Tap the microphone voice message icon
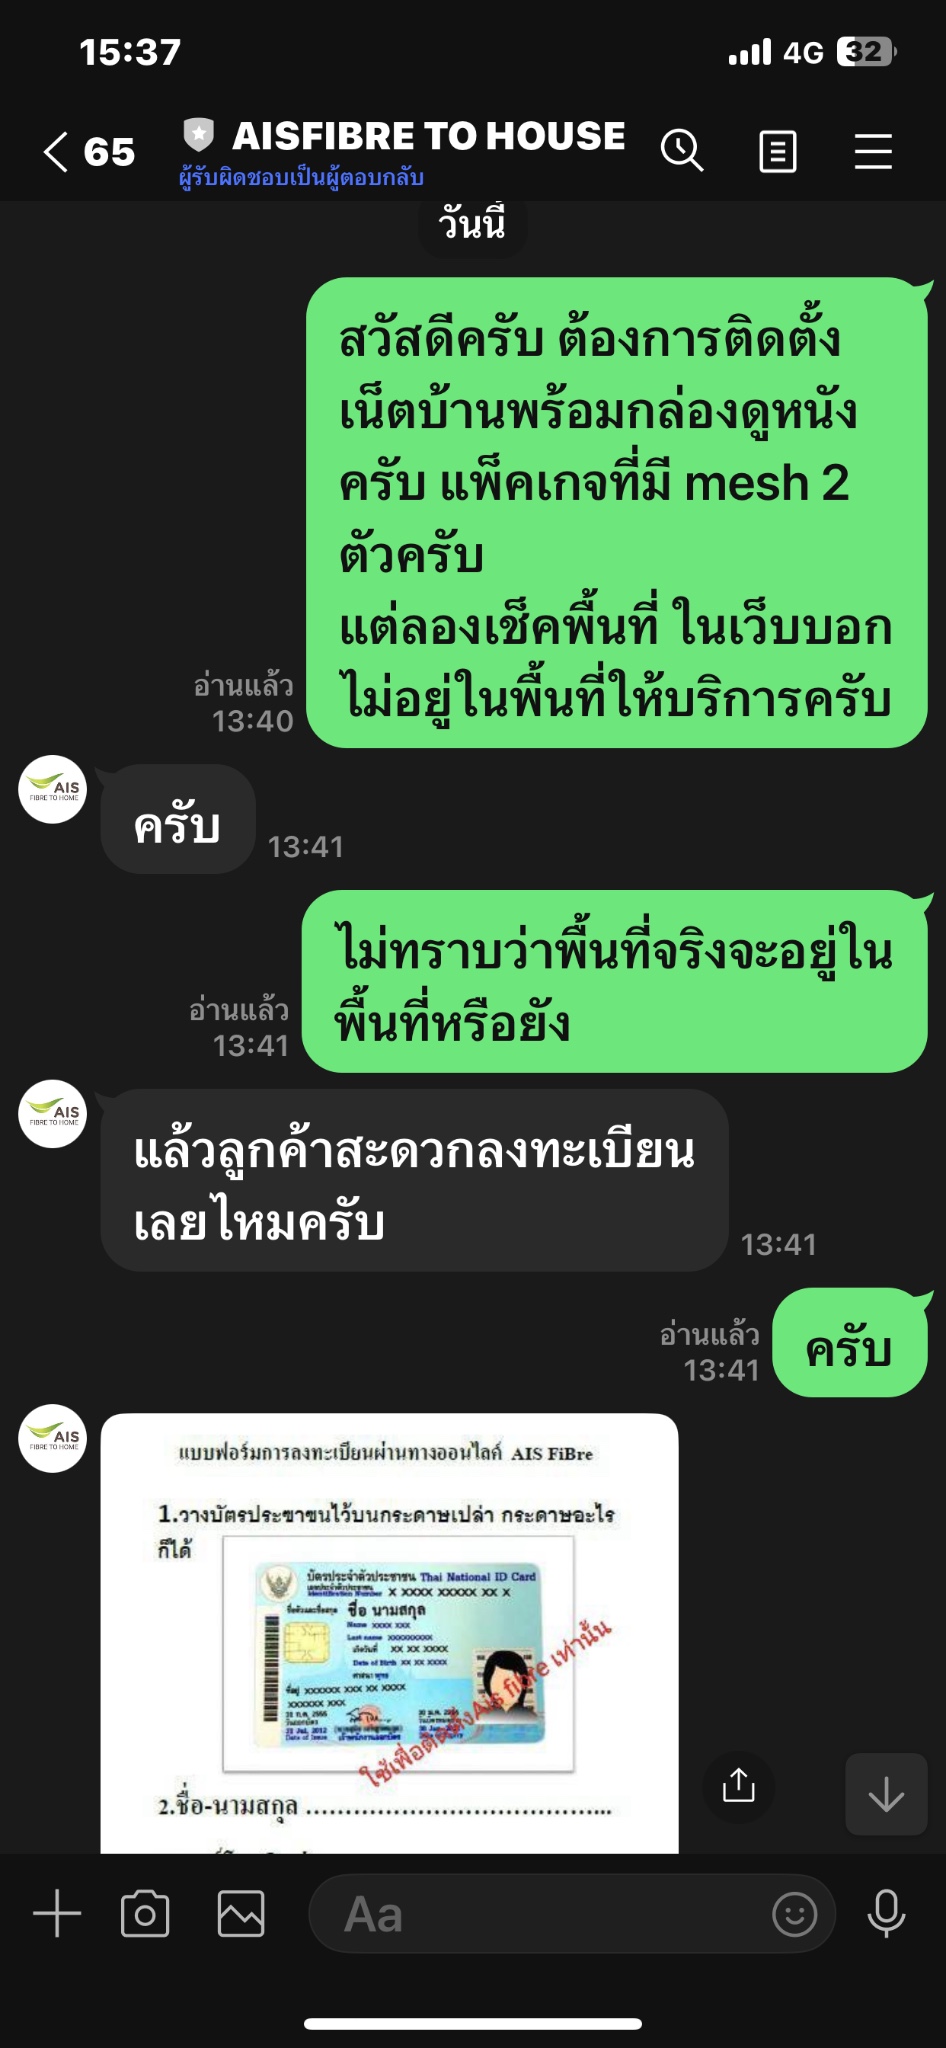The height and width of the screenshot is (2048, 946). 886,1914
